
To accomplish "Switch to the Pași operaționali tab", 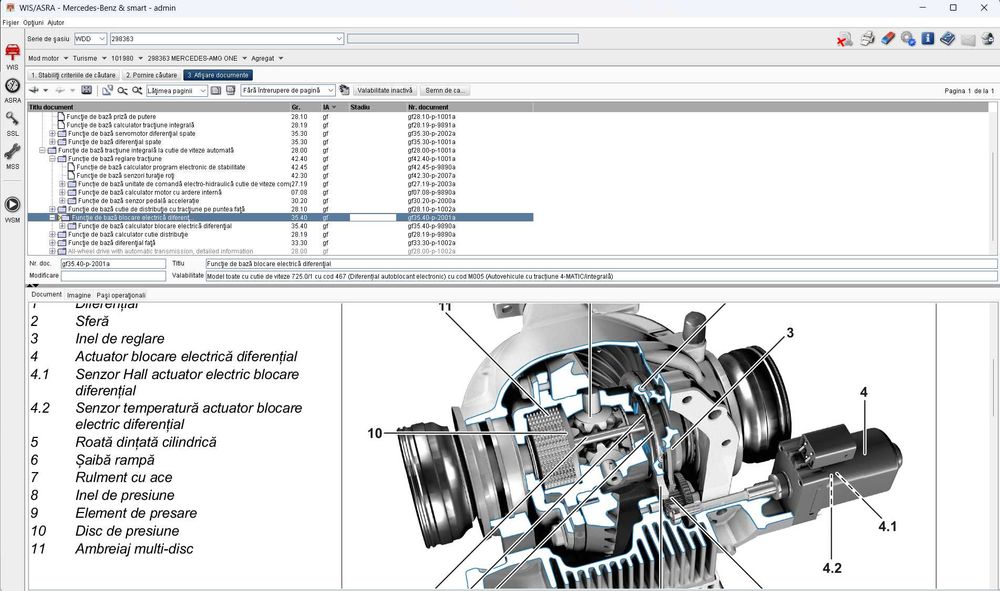I will pos(121,295).
